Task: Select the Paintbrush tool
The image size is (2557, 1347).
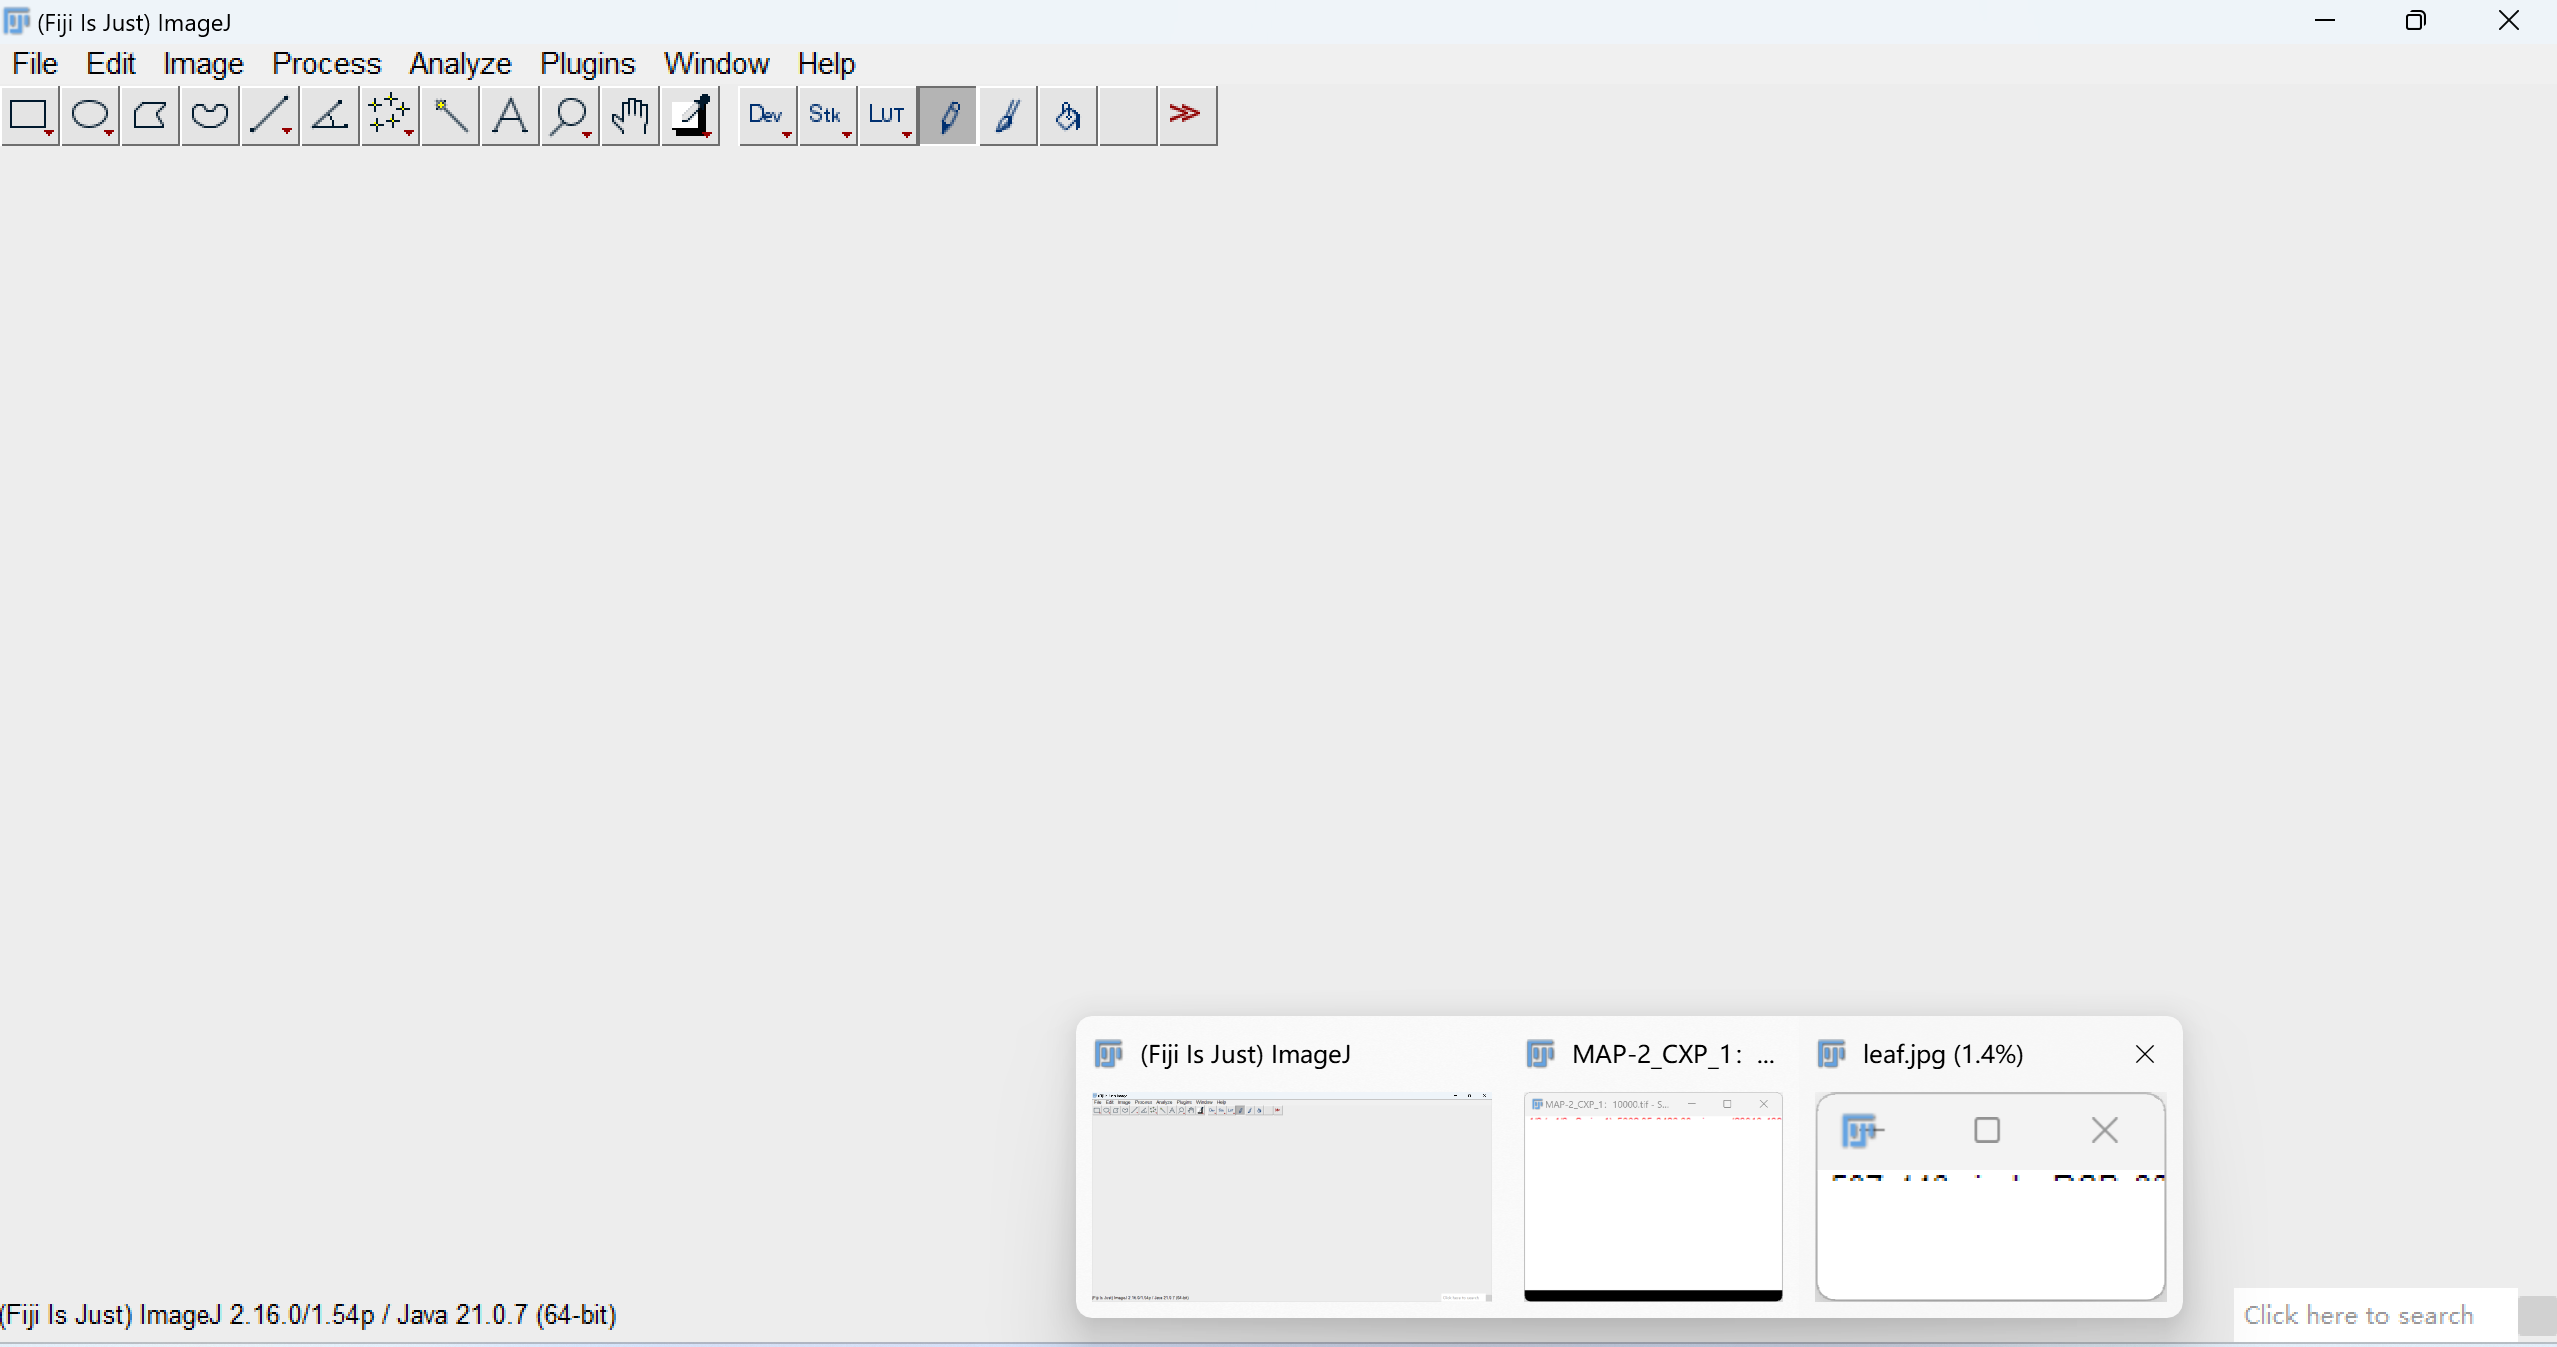Action: tap(1007, 116)
